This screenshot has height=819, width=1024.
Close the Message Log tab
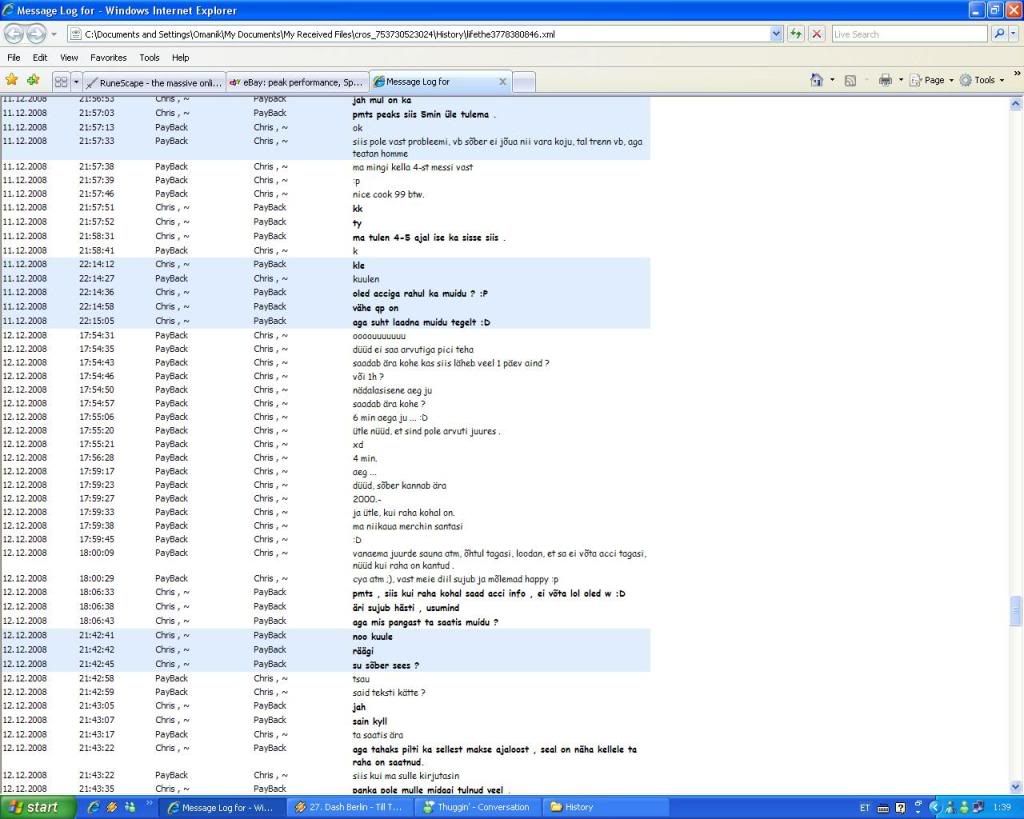pyautogui.click(x=502, y=82)
